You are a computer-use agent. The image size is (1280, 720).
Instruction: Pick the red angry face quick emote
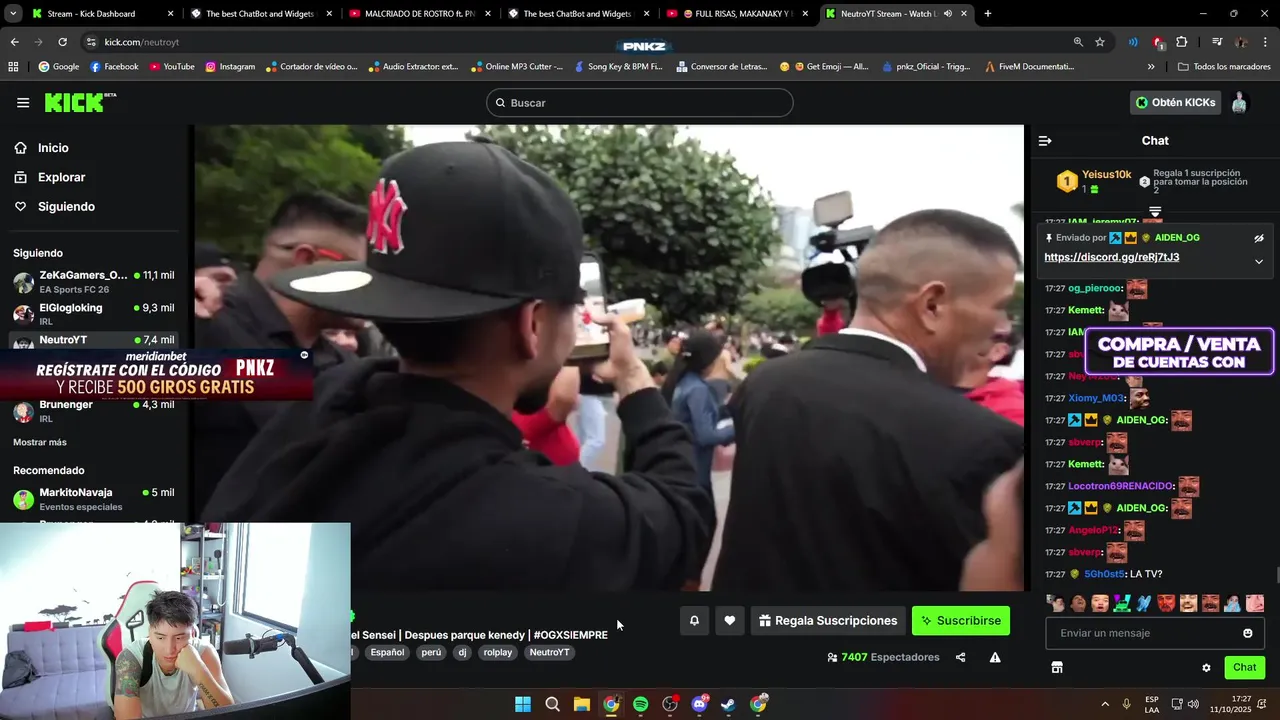pyautogui.click(x=1166, y=603)
